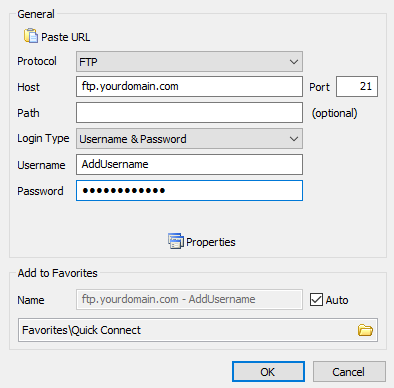Click the favorite Name field
394x388 pixels.
[x=189, y=299]
